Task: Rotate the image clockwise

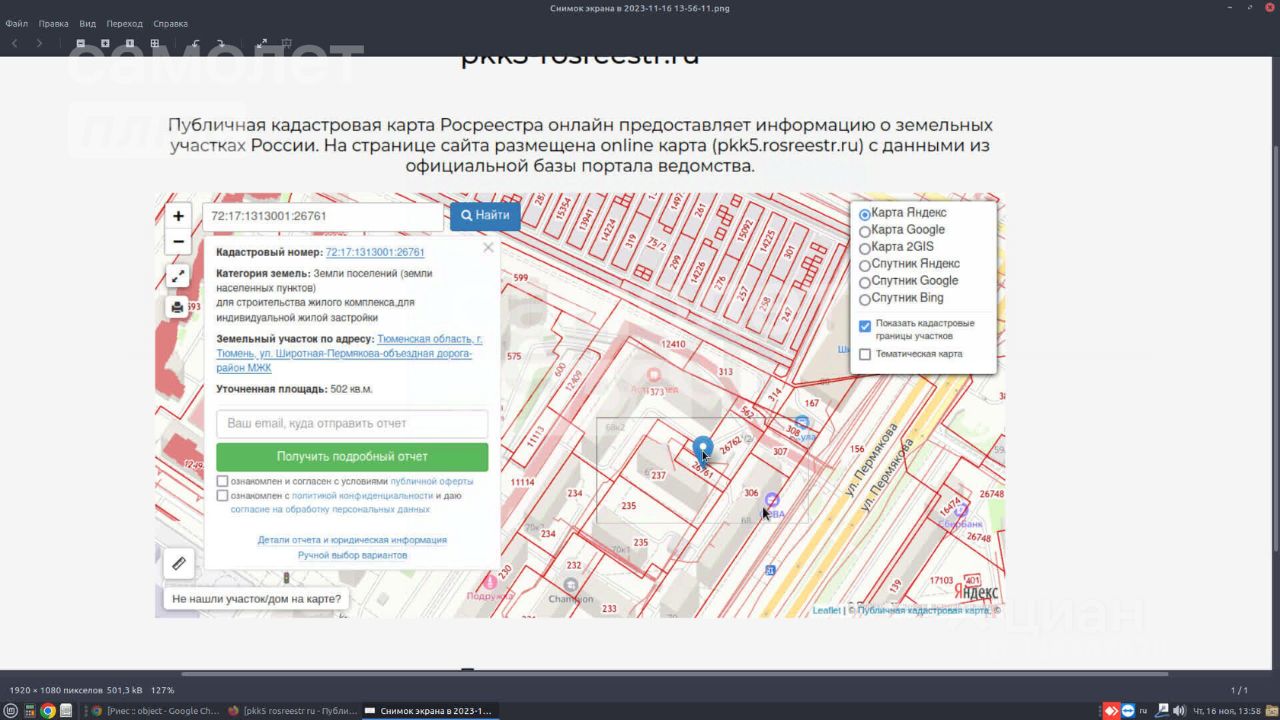Action: [220, 43]
